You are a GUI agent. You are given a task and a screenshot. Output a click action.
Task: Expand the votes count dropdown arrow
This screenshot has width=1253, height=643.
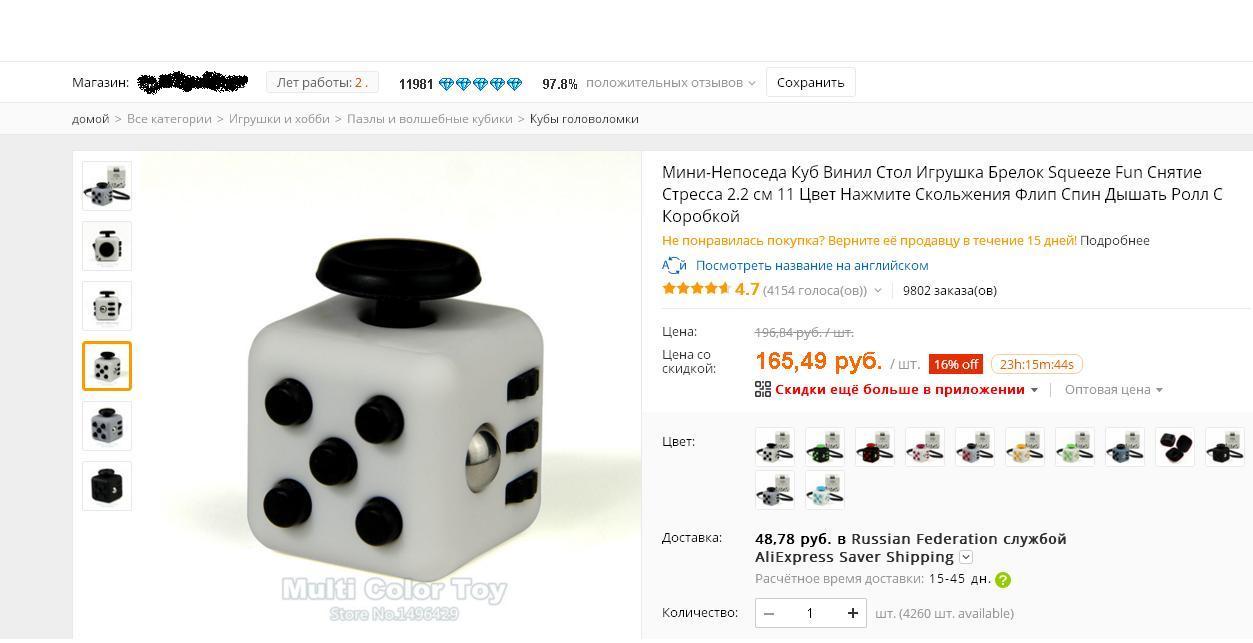pyautogui.click(x=878, y=291)
